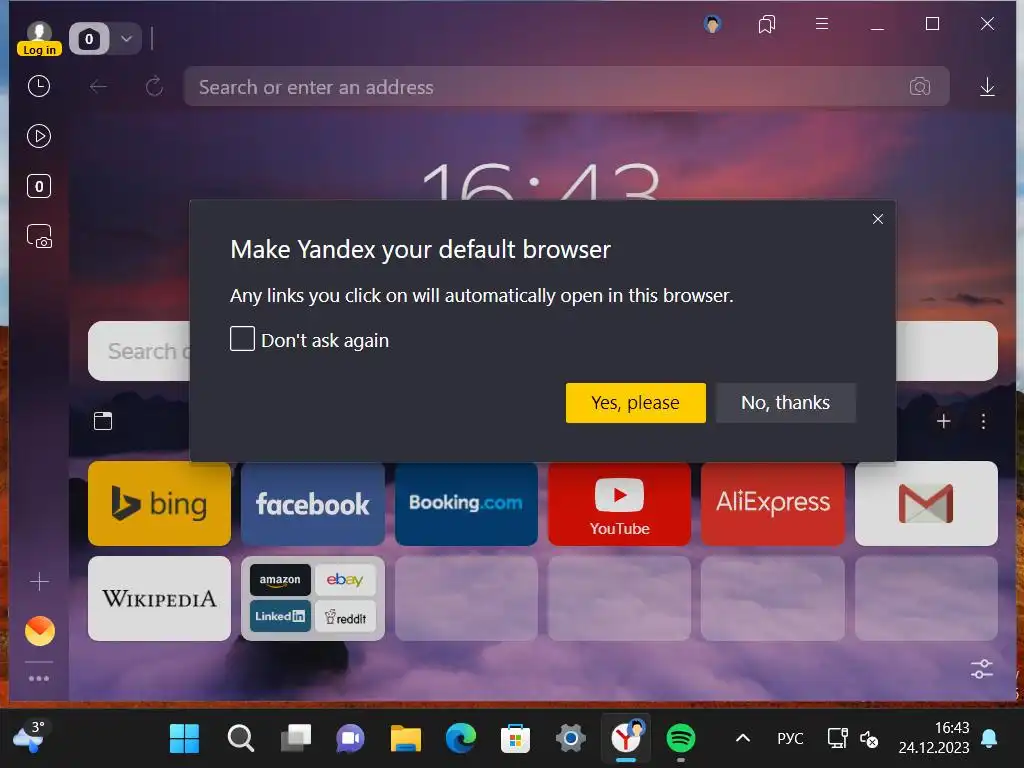Open the bookmarks icon

point(767,25)
